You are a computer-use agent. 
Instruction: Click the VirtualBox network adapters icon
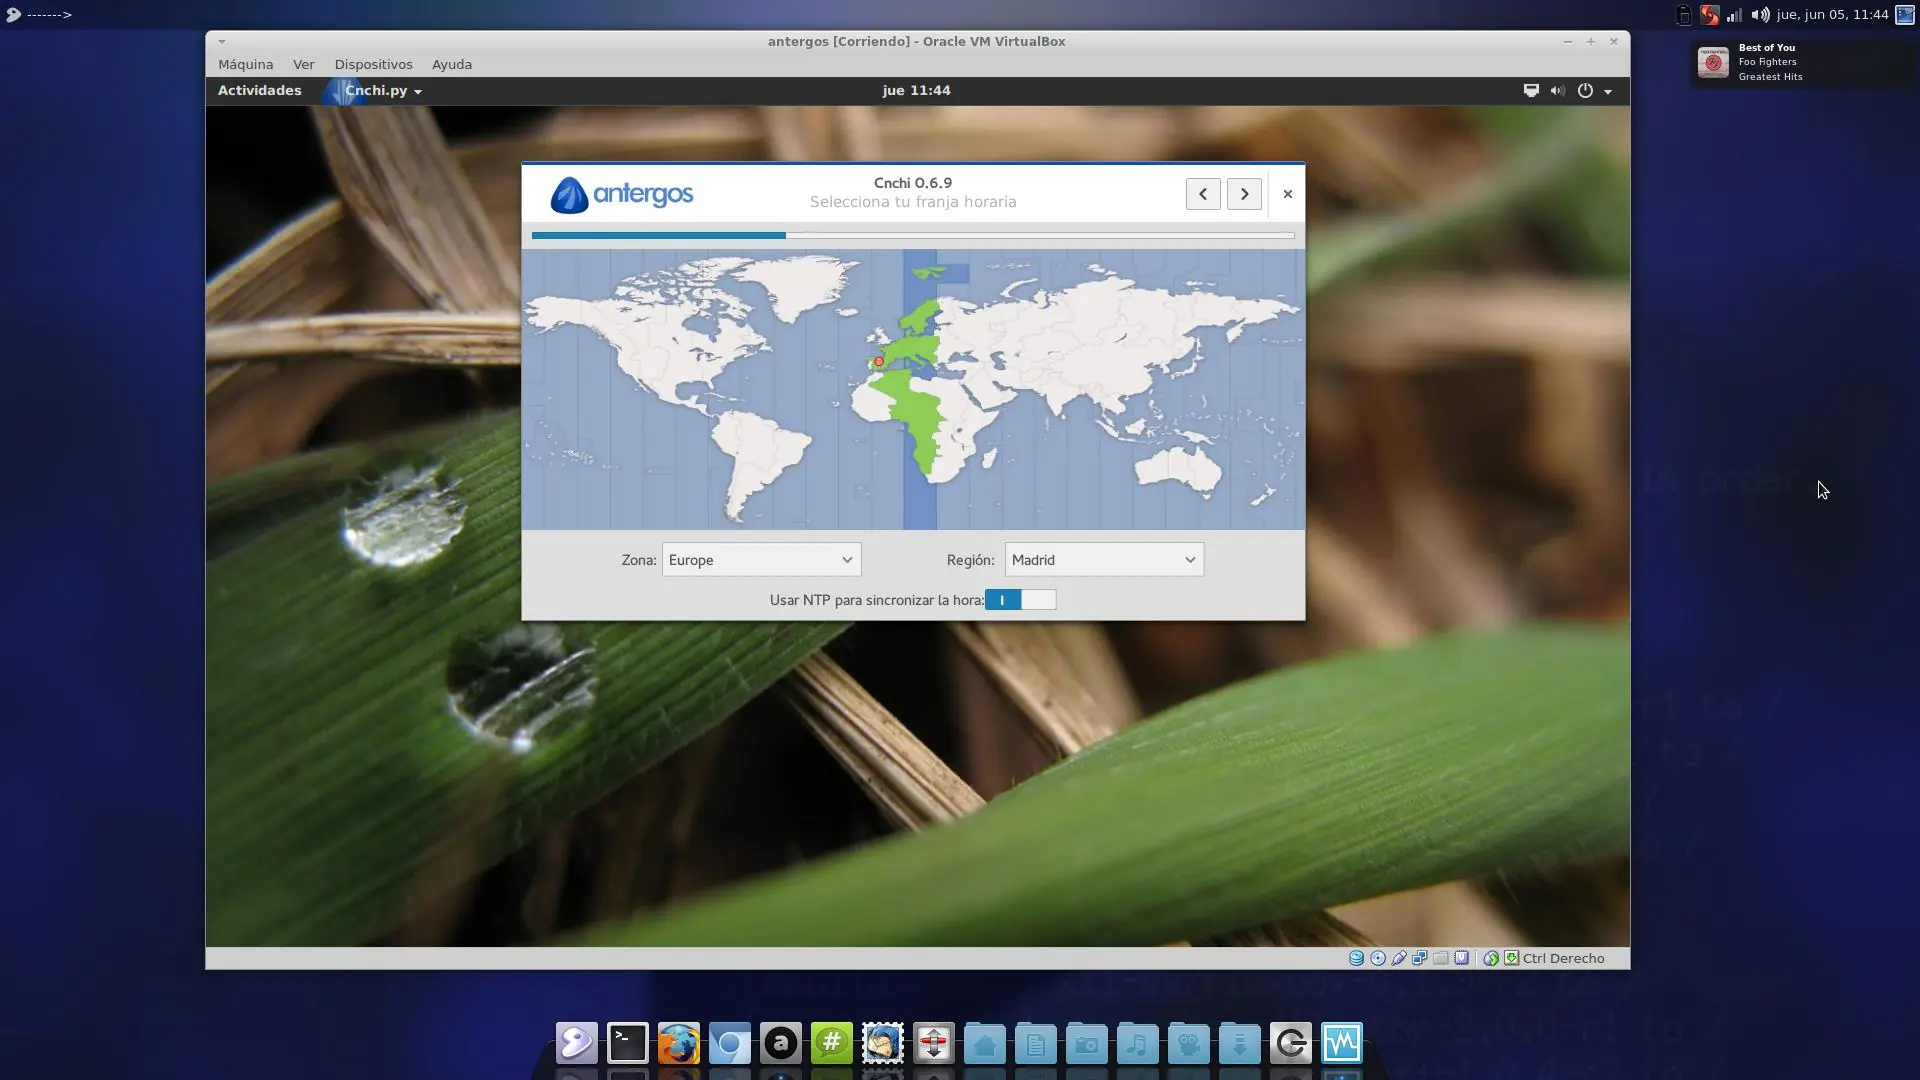point(1420,958)
